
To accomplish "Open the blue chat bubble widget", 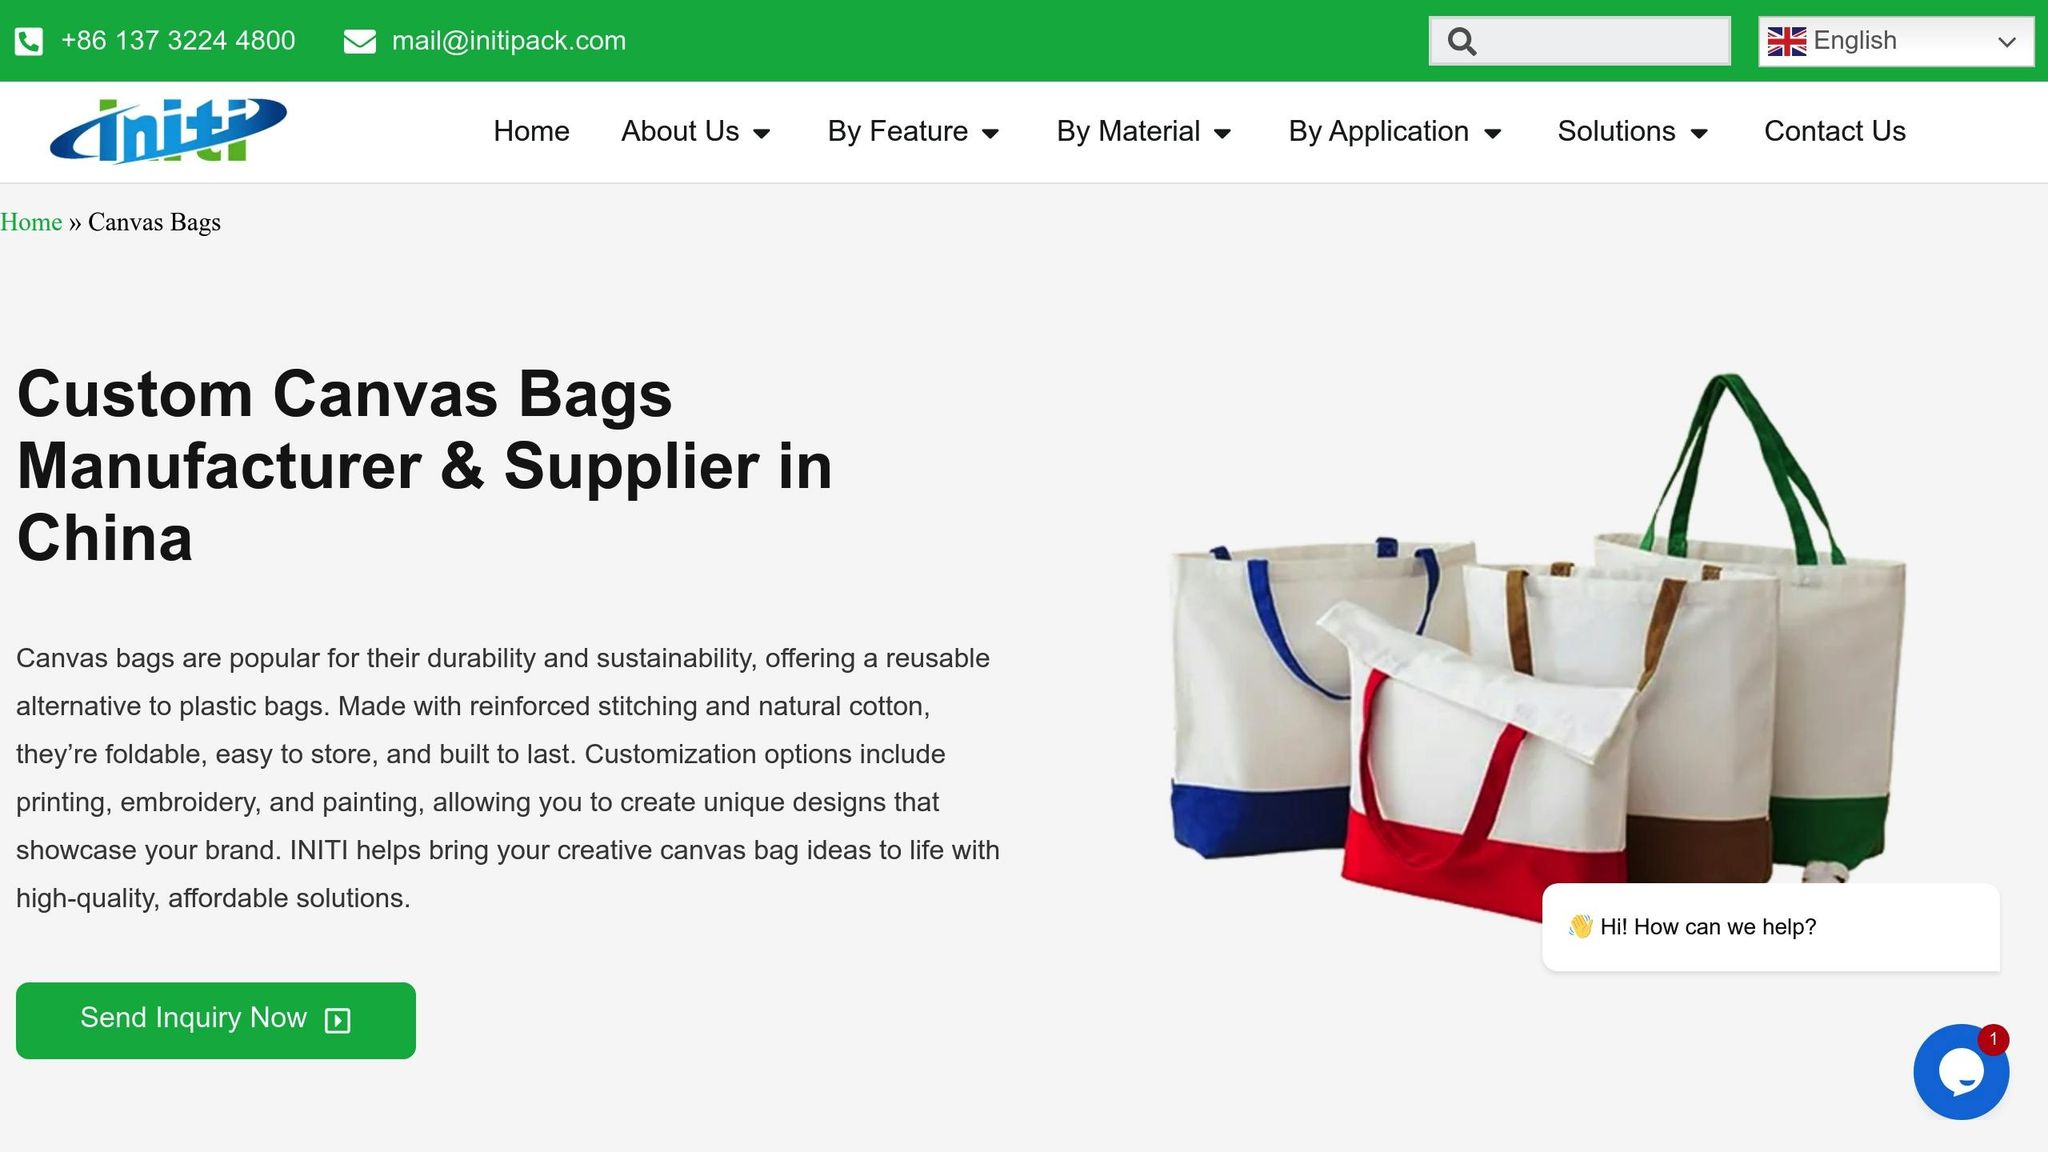I will (1961, 1072).
